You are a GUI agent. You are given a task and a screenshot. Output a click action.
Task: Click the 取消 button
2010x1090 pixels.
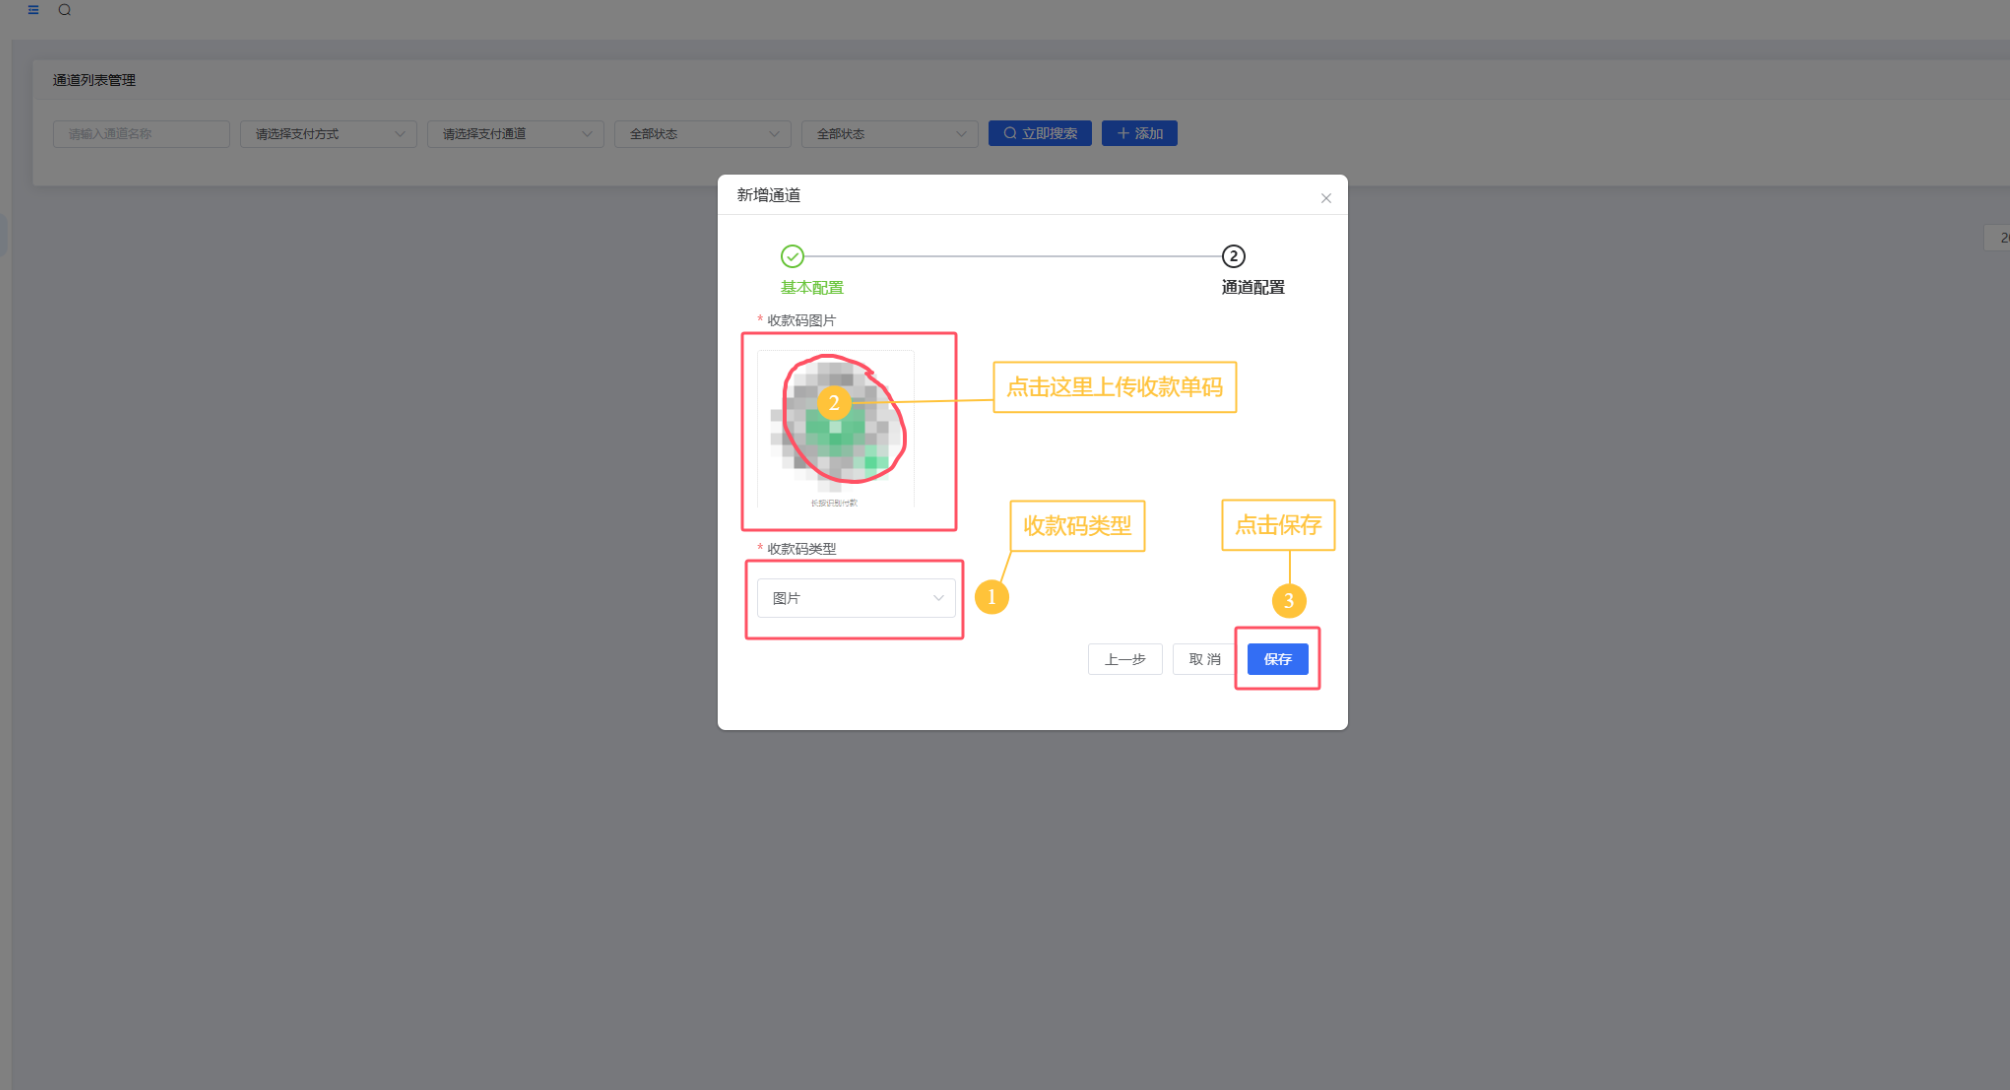(x=1204, y=659)
